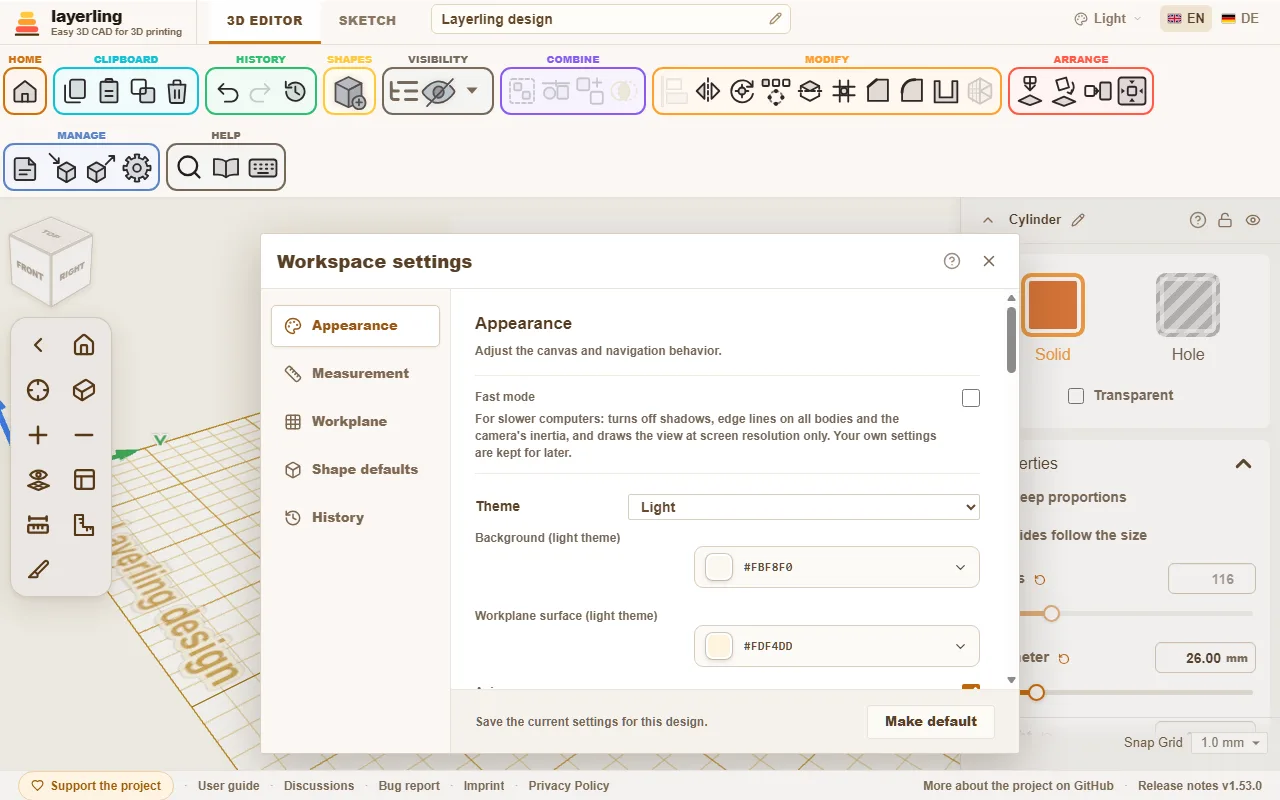Click the Import icon in Manage group
Image resolution: width=1280 pixels, height=800 pixels.
point(63,168)
